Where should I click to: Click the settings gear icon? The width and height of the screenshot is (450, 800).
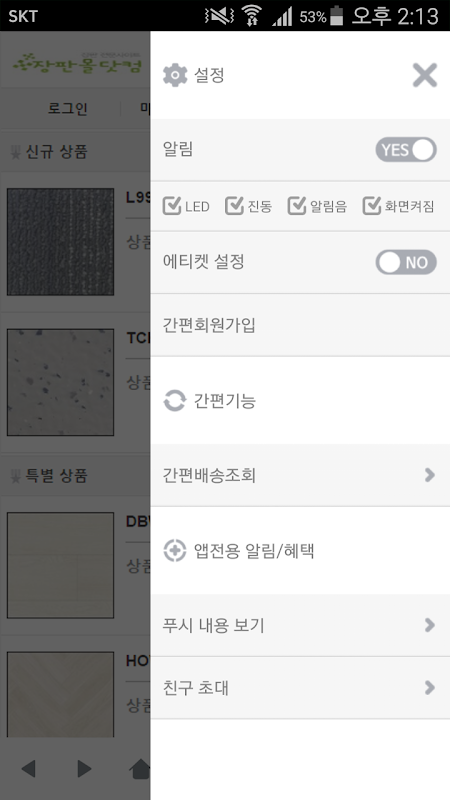tap(175, 76)
